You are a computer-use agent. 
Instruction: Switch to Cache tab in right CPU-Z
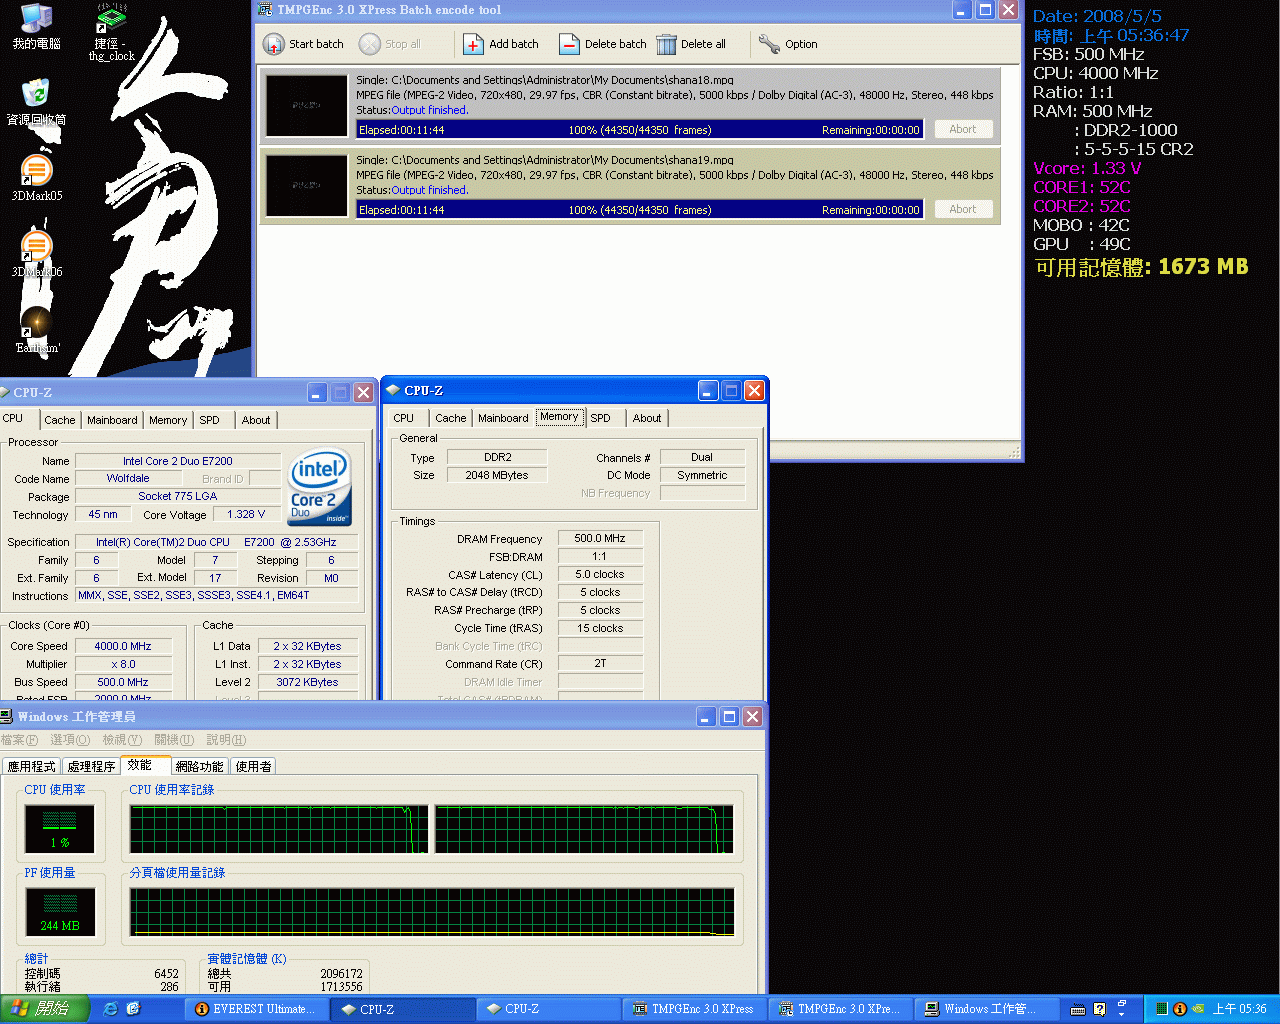(450, 418)
